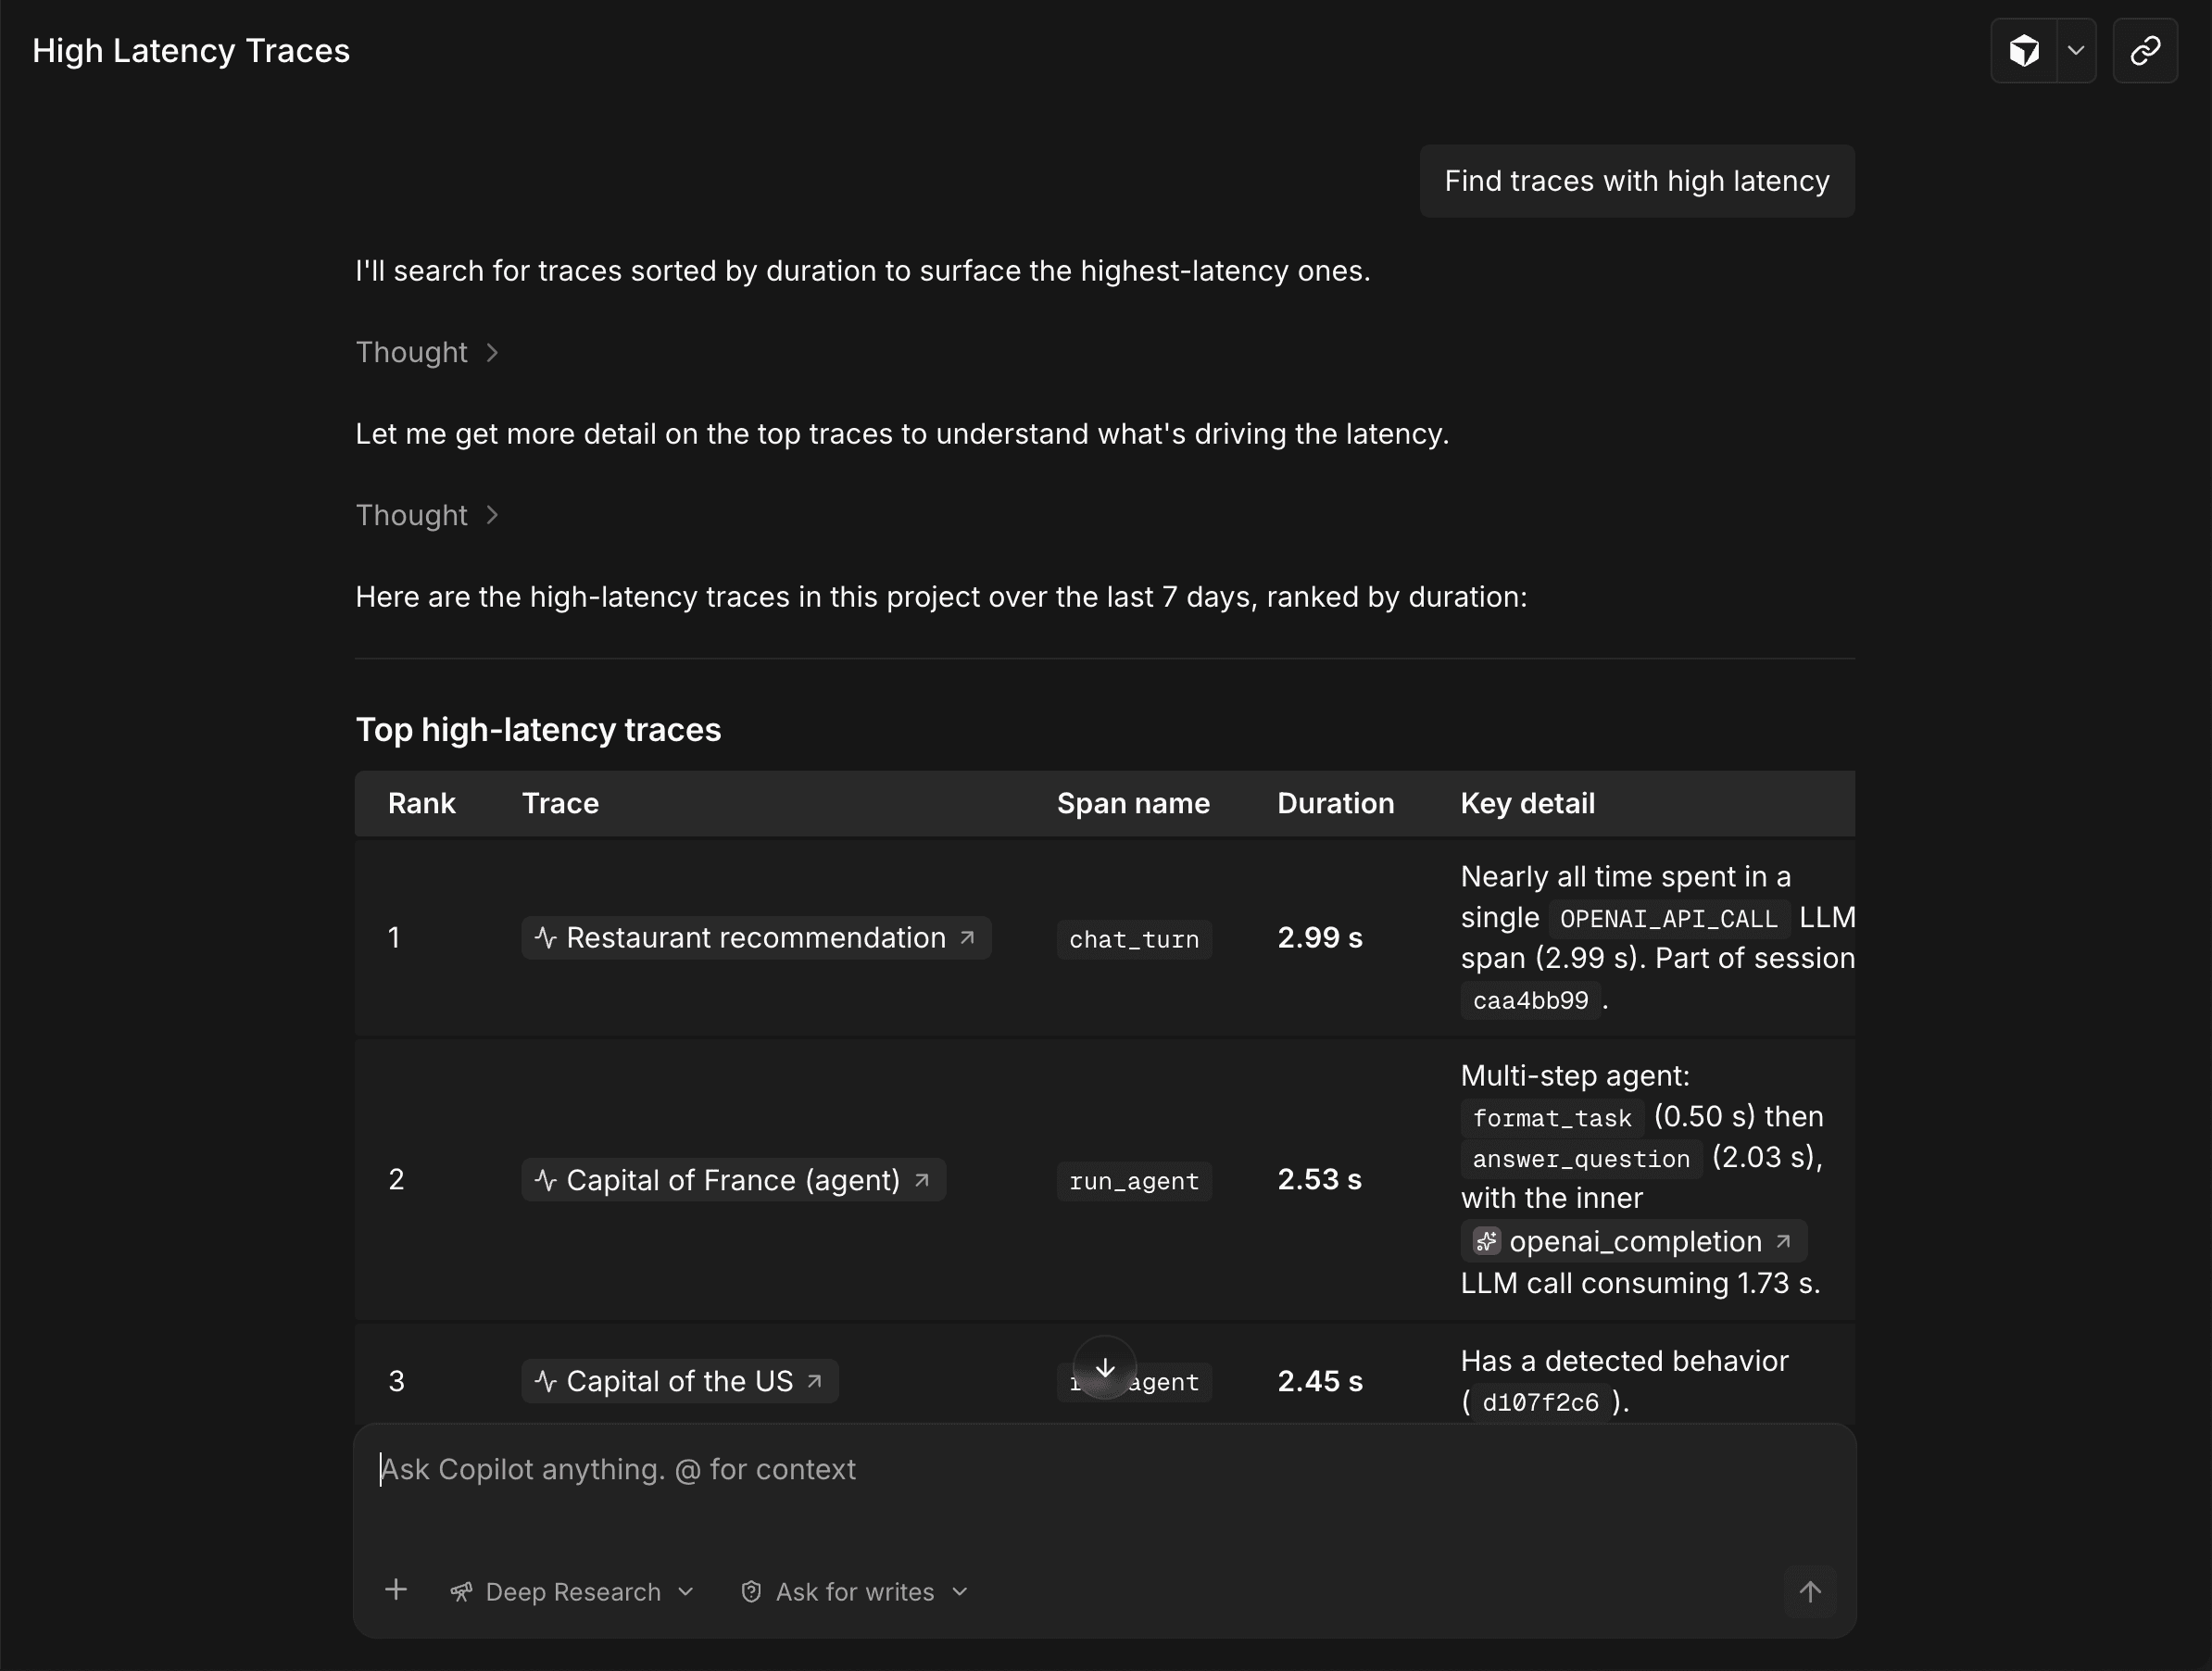Click the format_task code tag

[1552, 1118]
